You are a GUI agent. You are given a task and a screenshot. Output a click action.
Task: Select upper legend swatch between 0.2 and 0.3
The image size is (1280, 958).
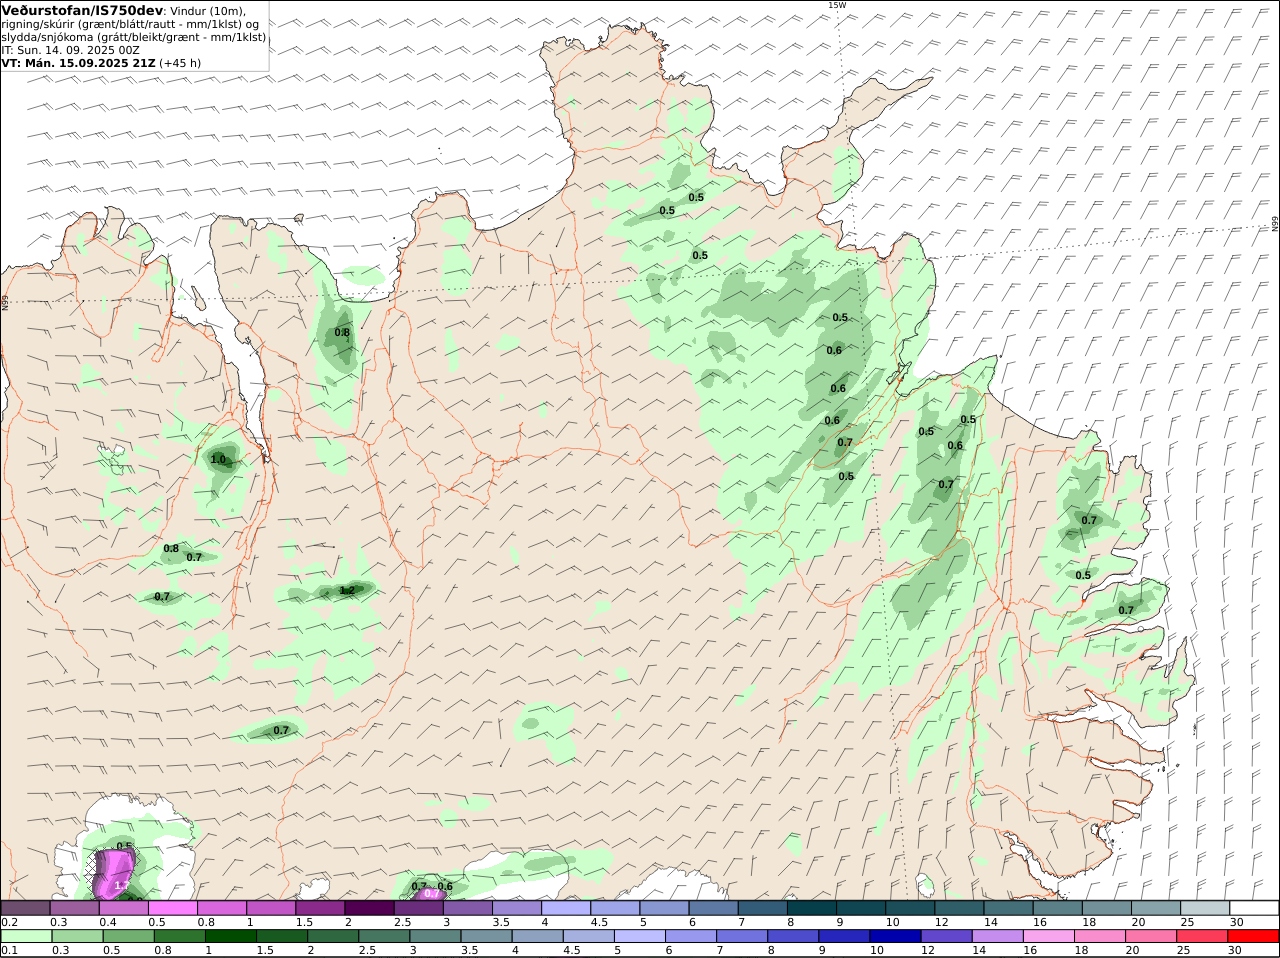[25, 908]
